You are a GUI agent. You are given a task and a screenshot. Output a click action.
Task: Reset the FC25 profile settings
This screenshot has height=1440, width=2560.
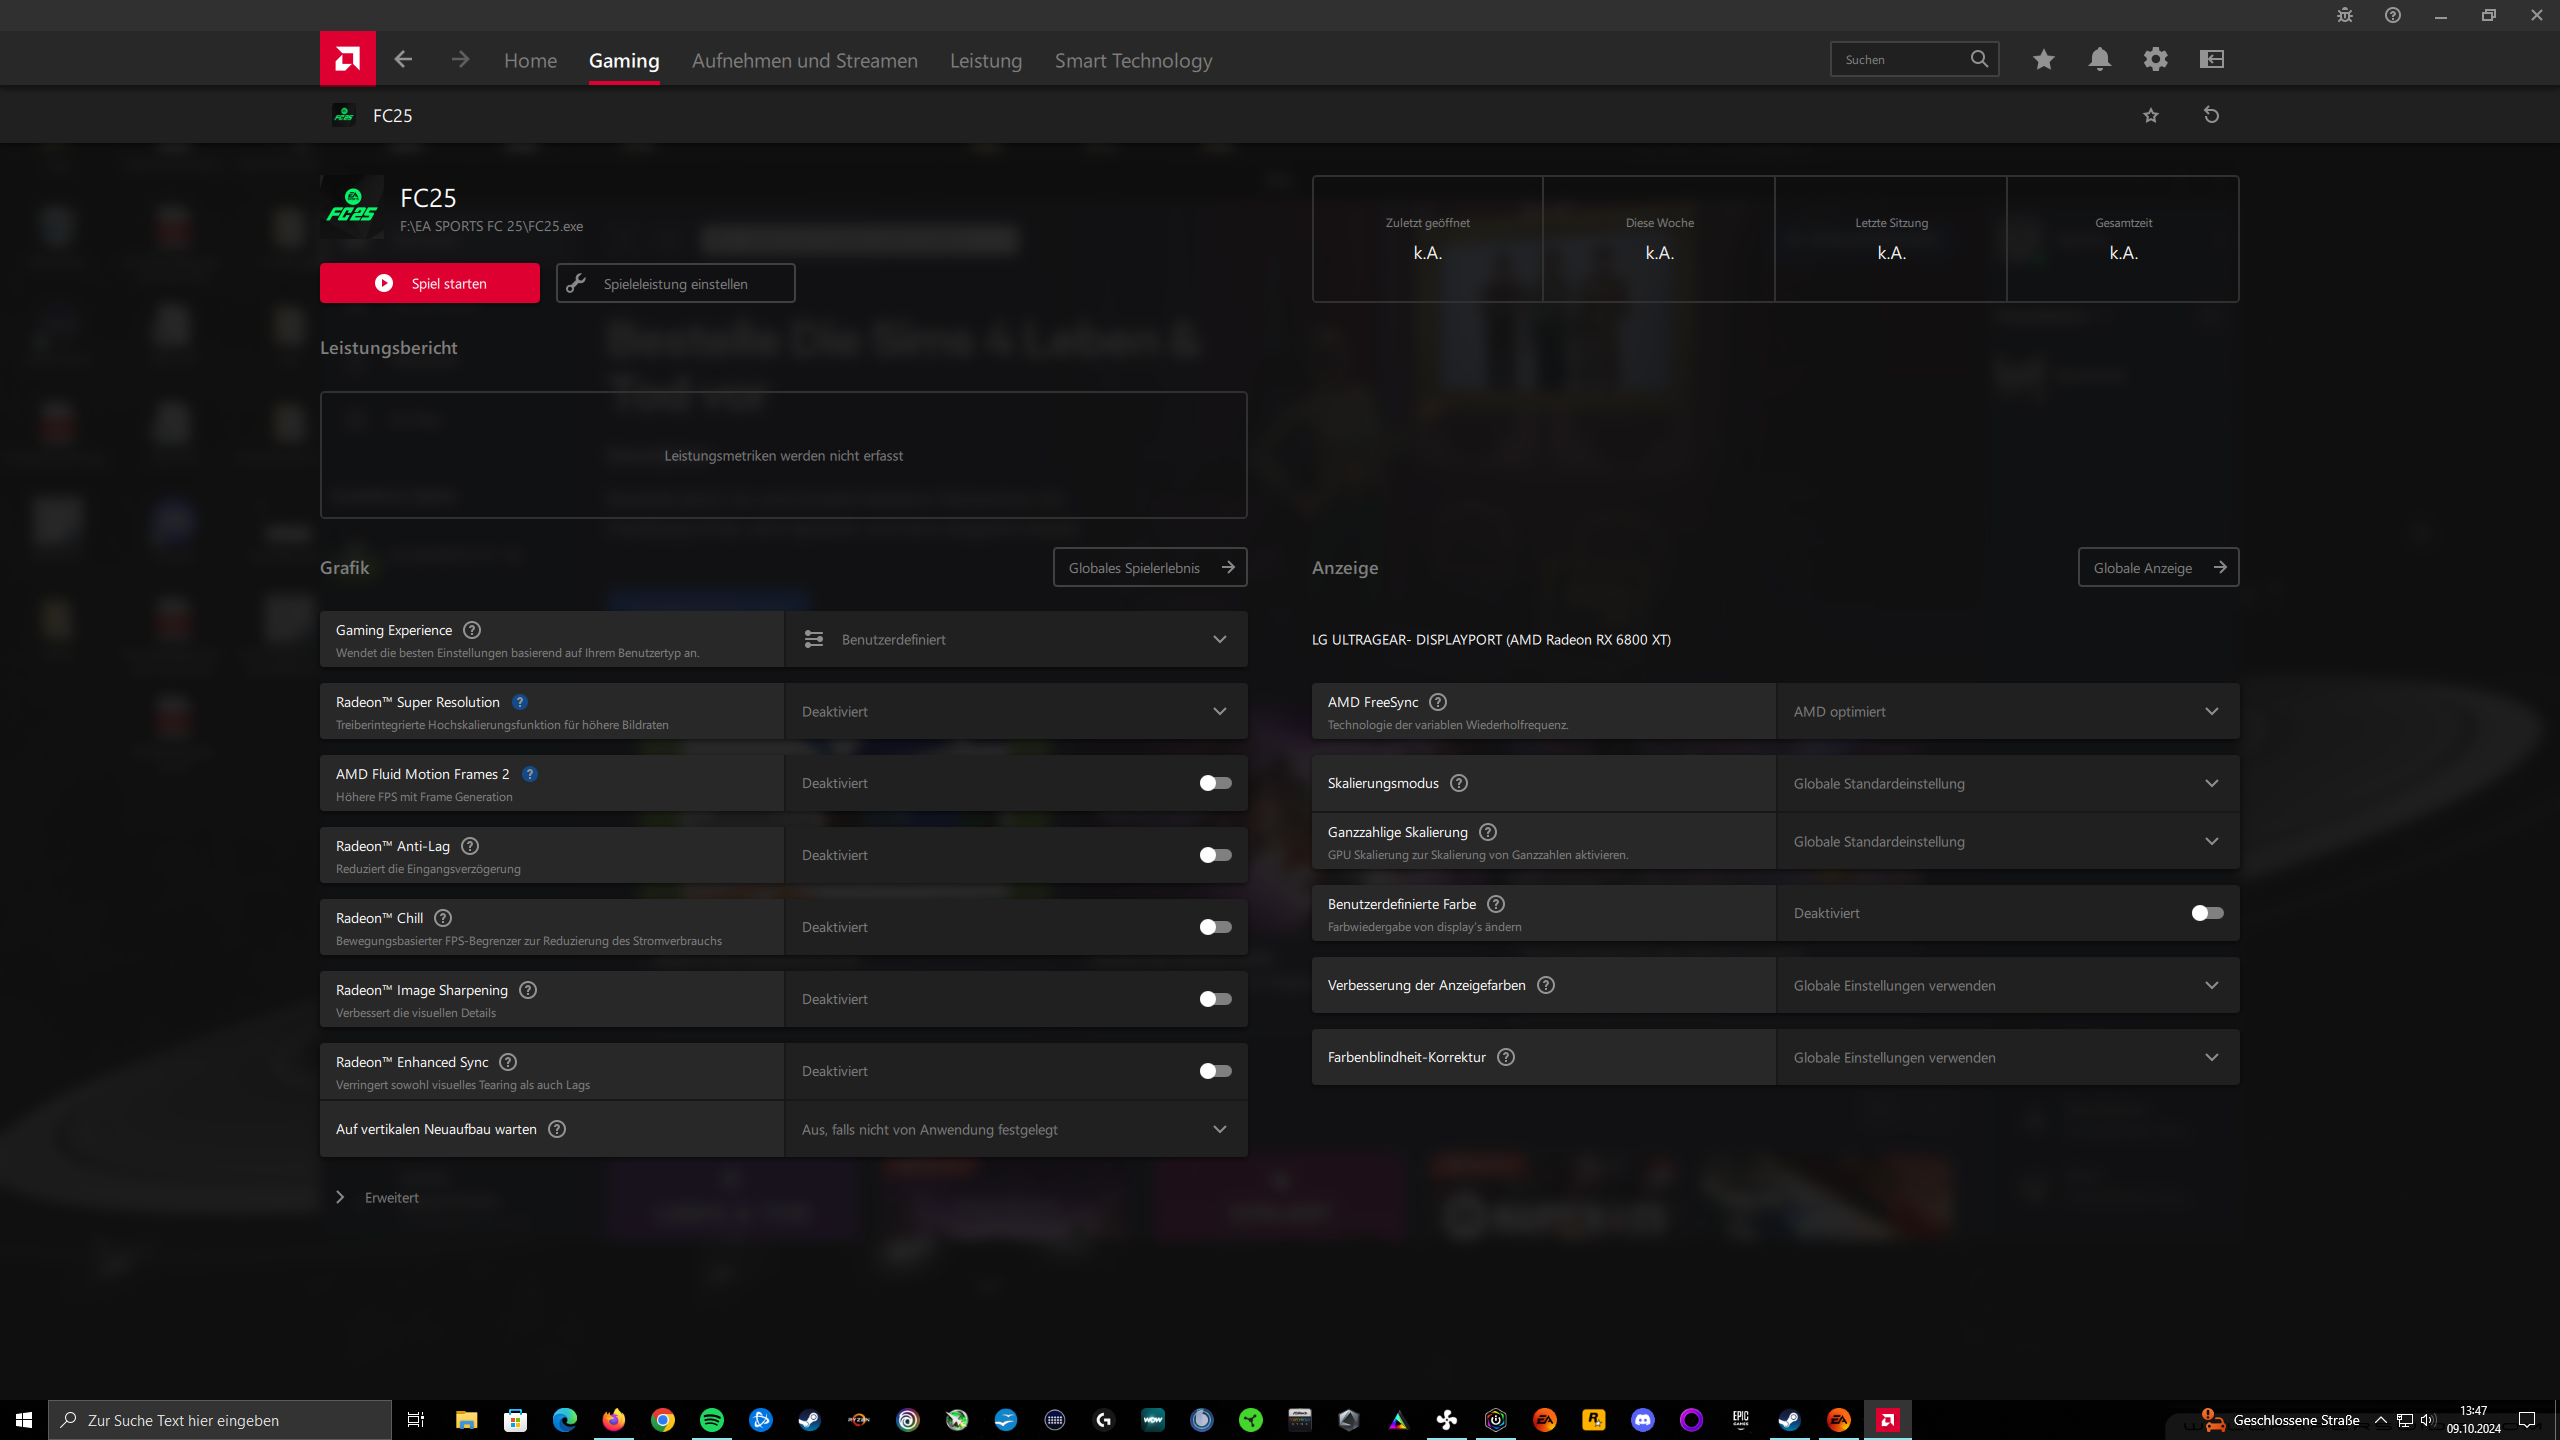pos(2212,116)
